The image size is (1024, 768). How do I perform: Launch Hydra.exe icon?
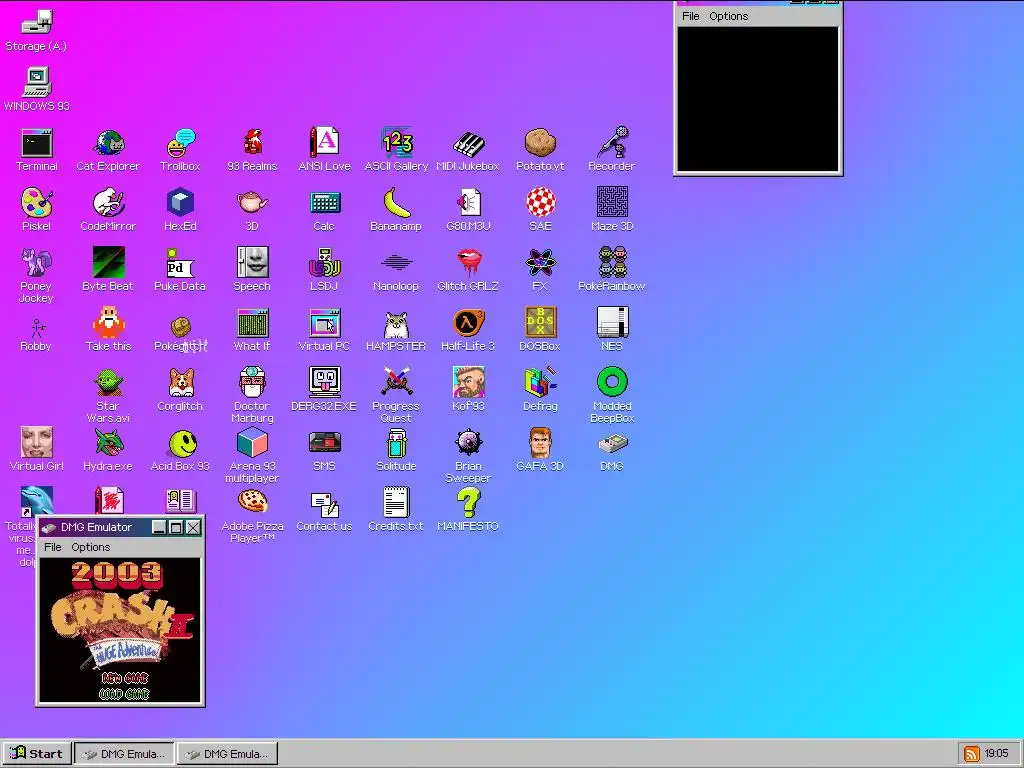point(108,451)
